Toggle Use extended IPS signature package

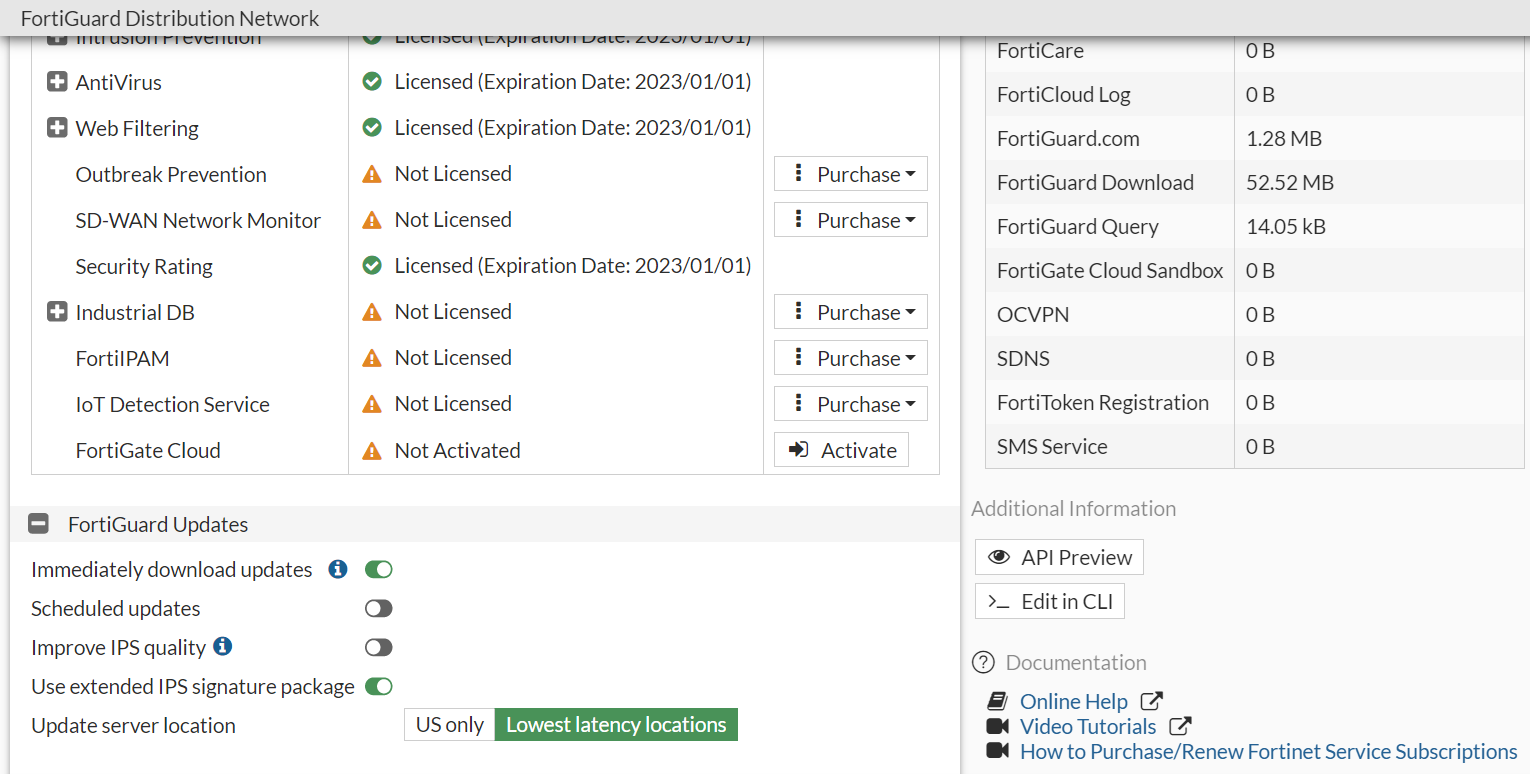click(379, 687)
